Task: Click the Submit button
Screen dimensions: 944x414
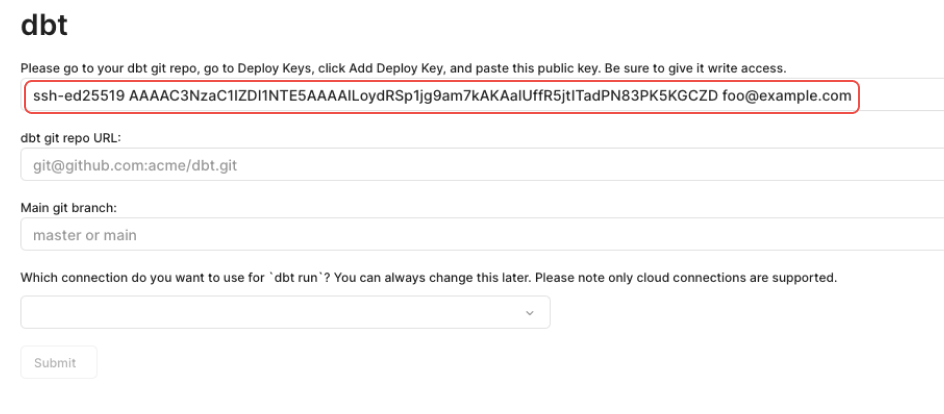Action: click(x=58, y=362)
